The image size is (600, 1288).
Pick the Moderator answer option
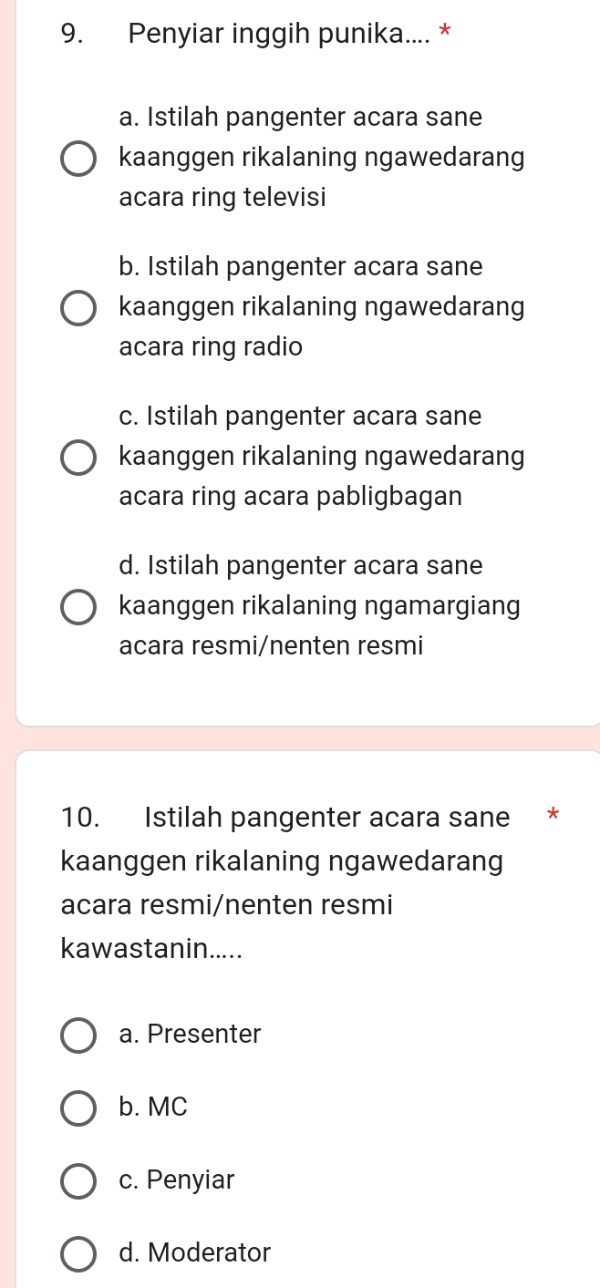77,1253
